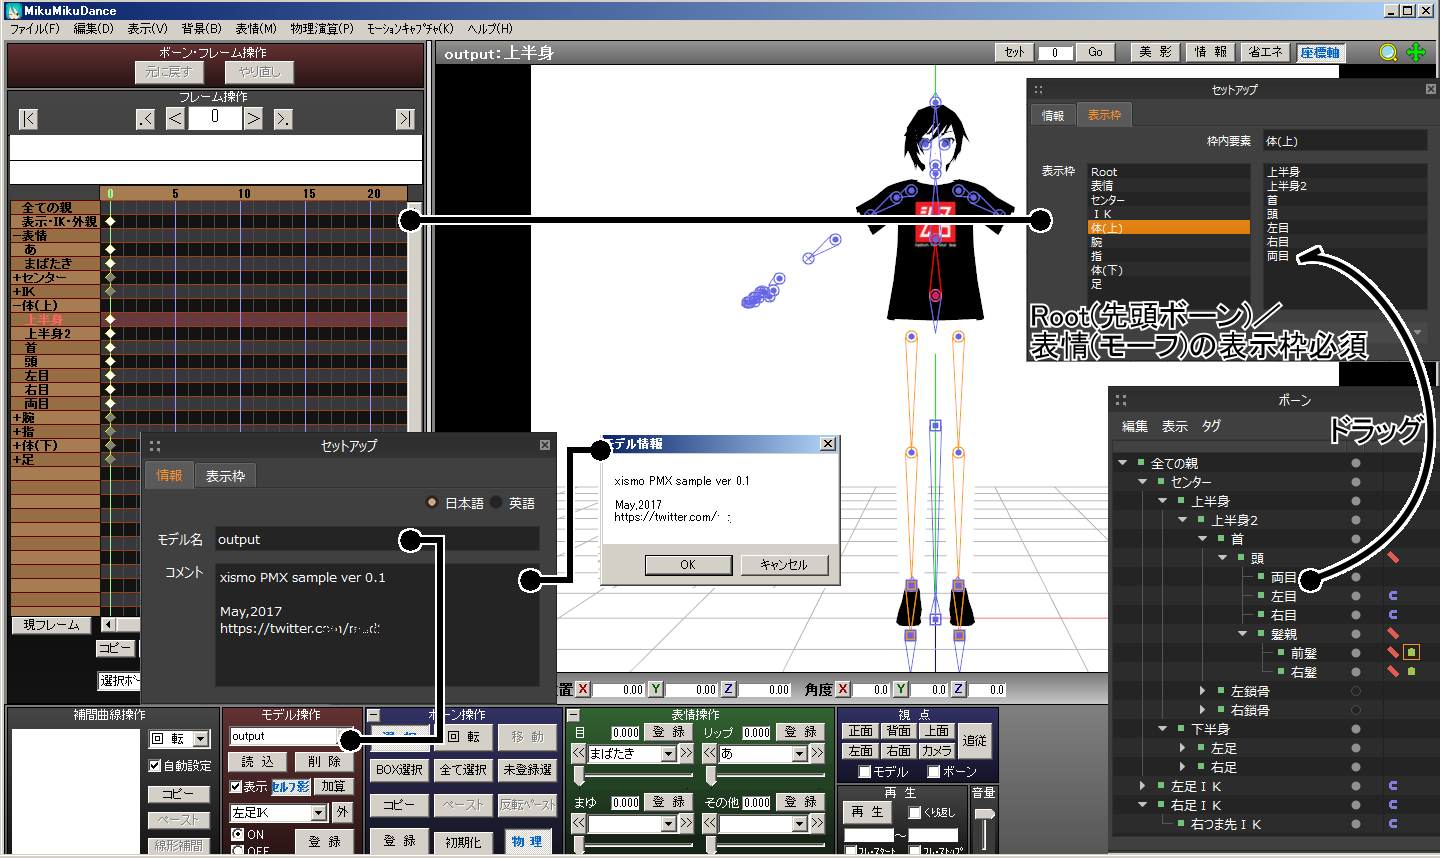The height and width of the screenshot is (858, 1440).
Task: Select previous 目 morph with << arrow
Action: click(x=579, y=753)
